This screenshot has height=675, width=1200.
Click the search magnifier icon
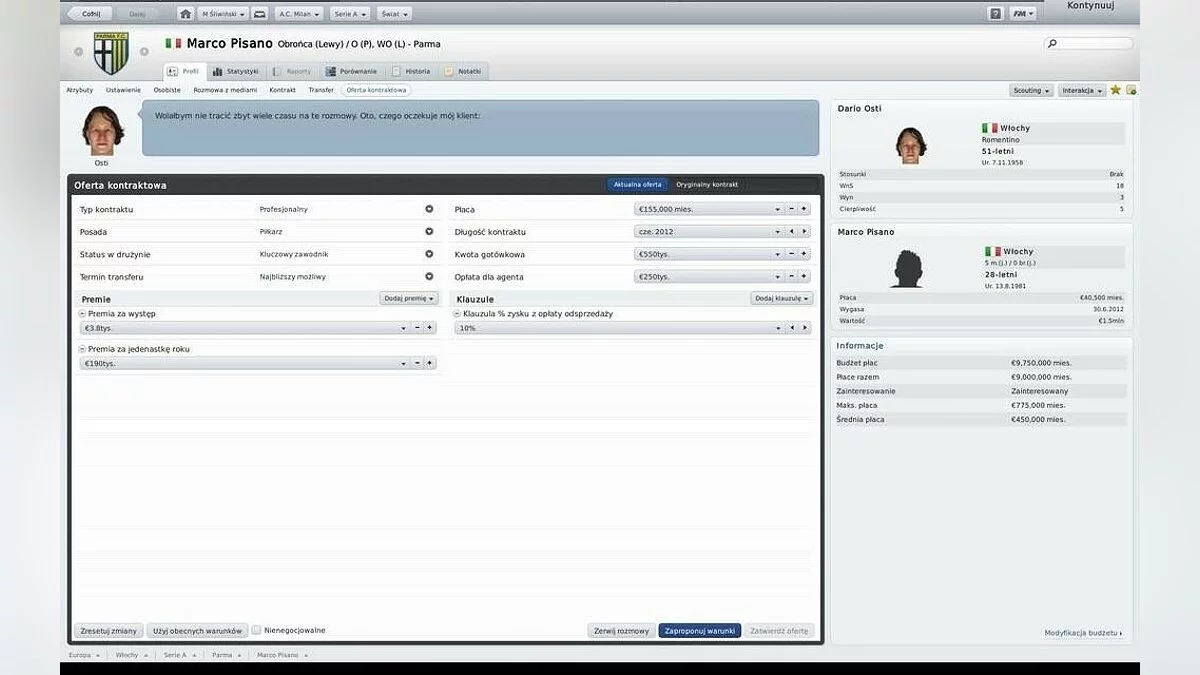click(x=1052, y=44)
